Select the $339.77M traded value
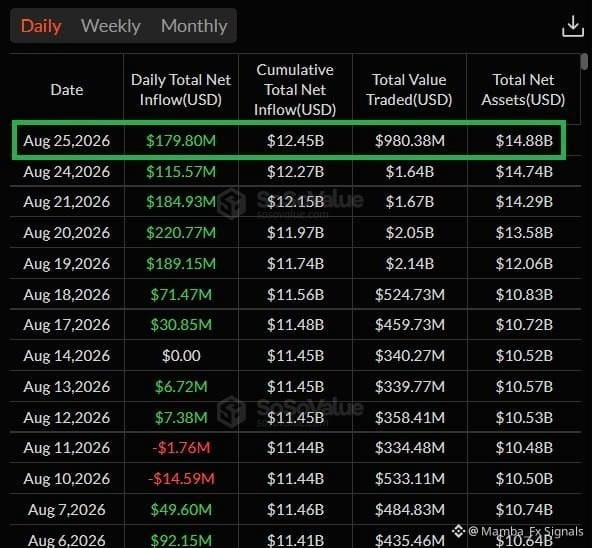Viewport: 592px width, 548px height. [410, 387]
